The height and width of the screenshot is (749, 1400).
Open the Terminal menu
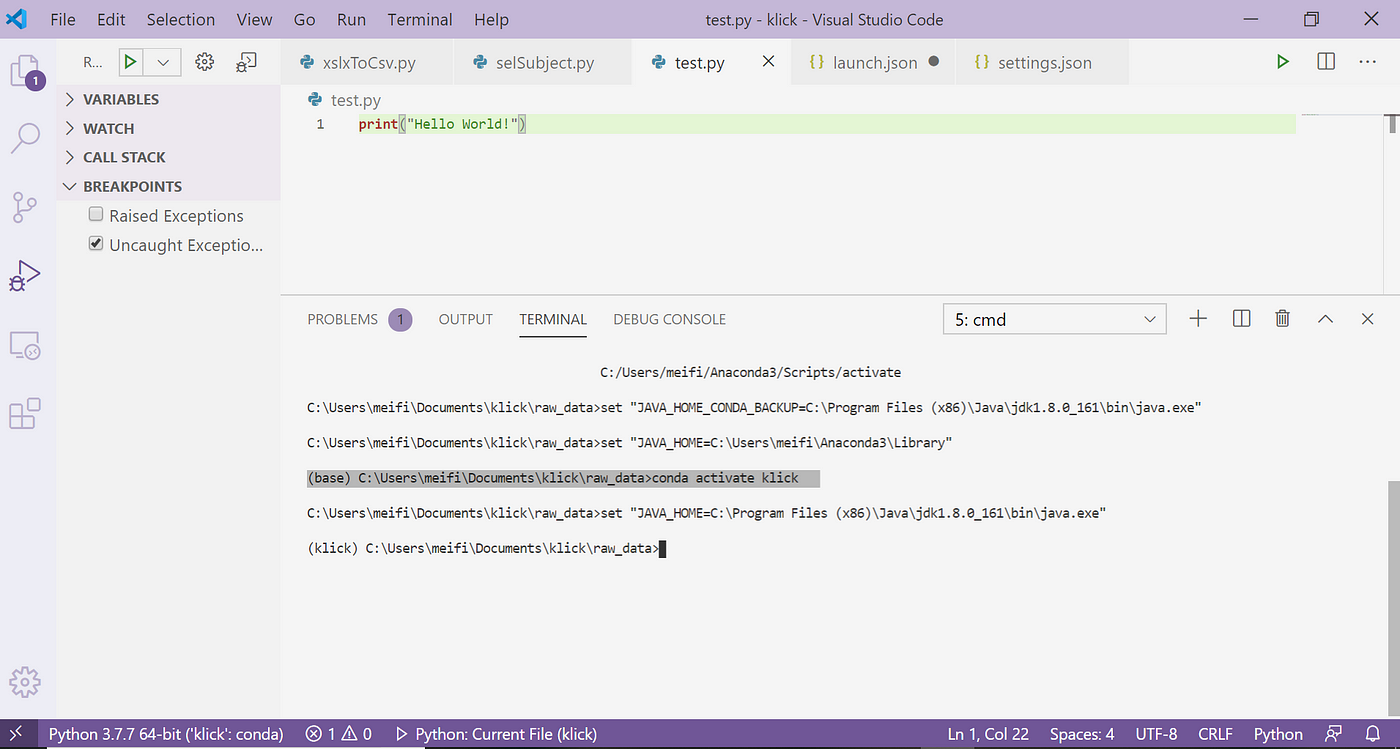[x=419, y=19]
